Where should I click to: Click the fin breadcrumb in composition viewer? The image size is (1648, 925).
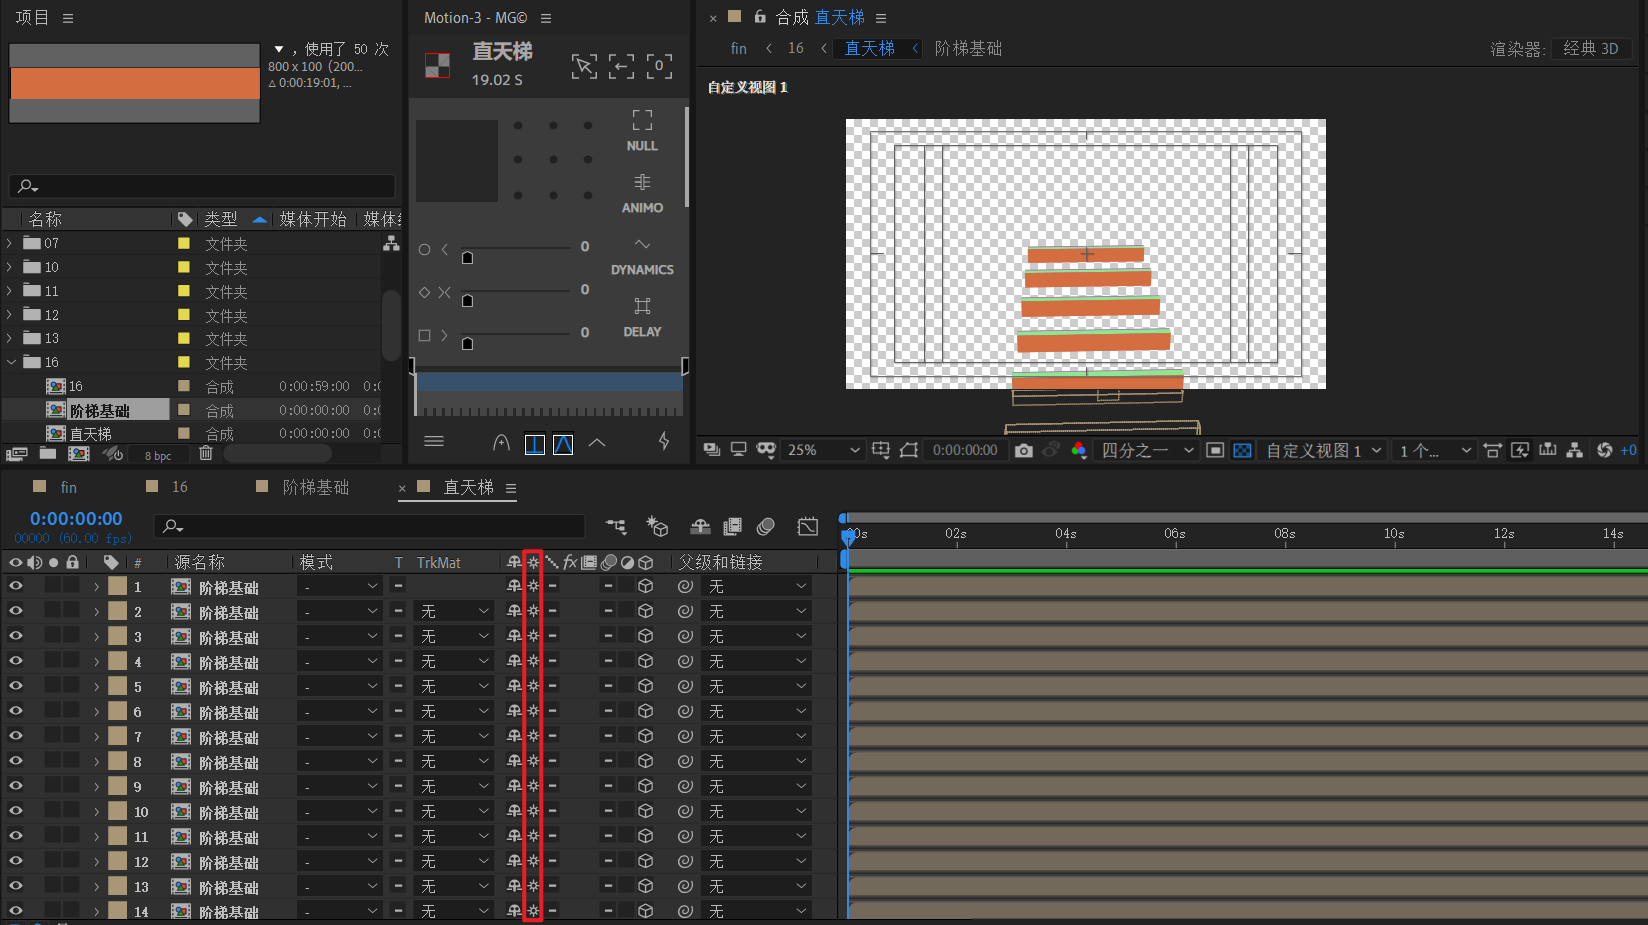tap(738, 48)
